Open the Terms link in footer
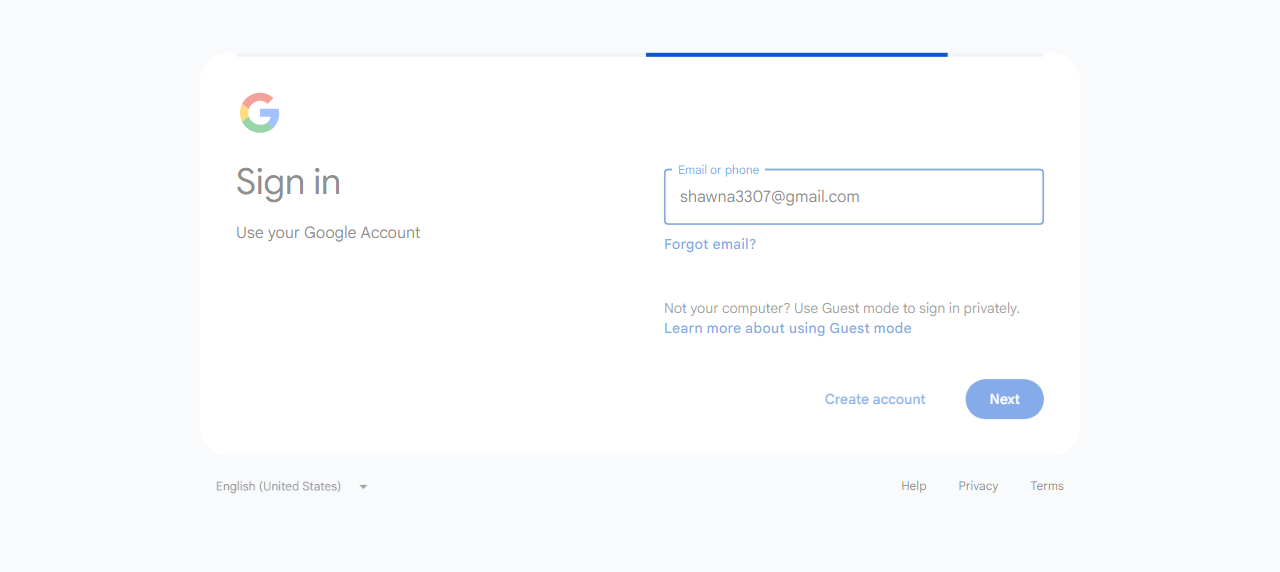 pyautogui.click(x=1047, y=486)
